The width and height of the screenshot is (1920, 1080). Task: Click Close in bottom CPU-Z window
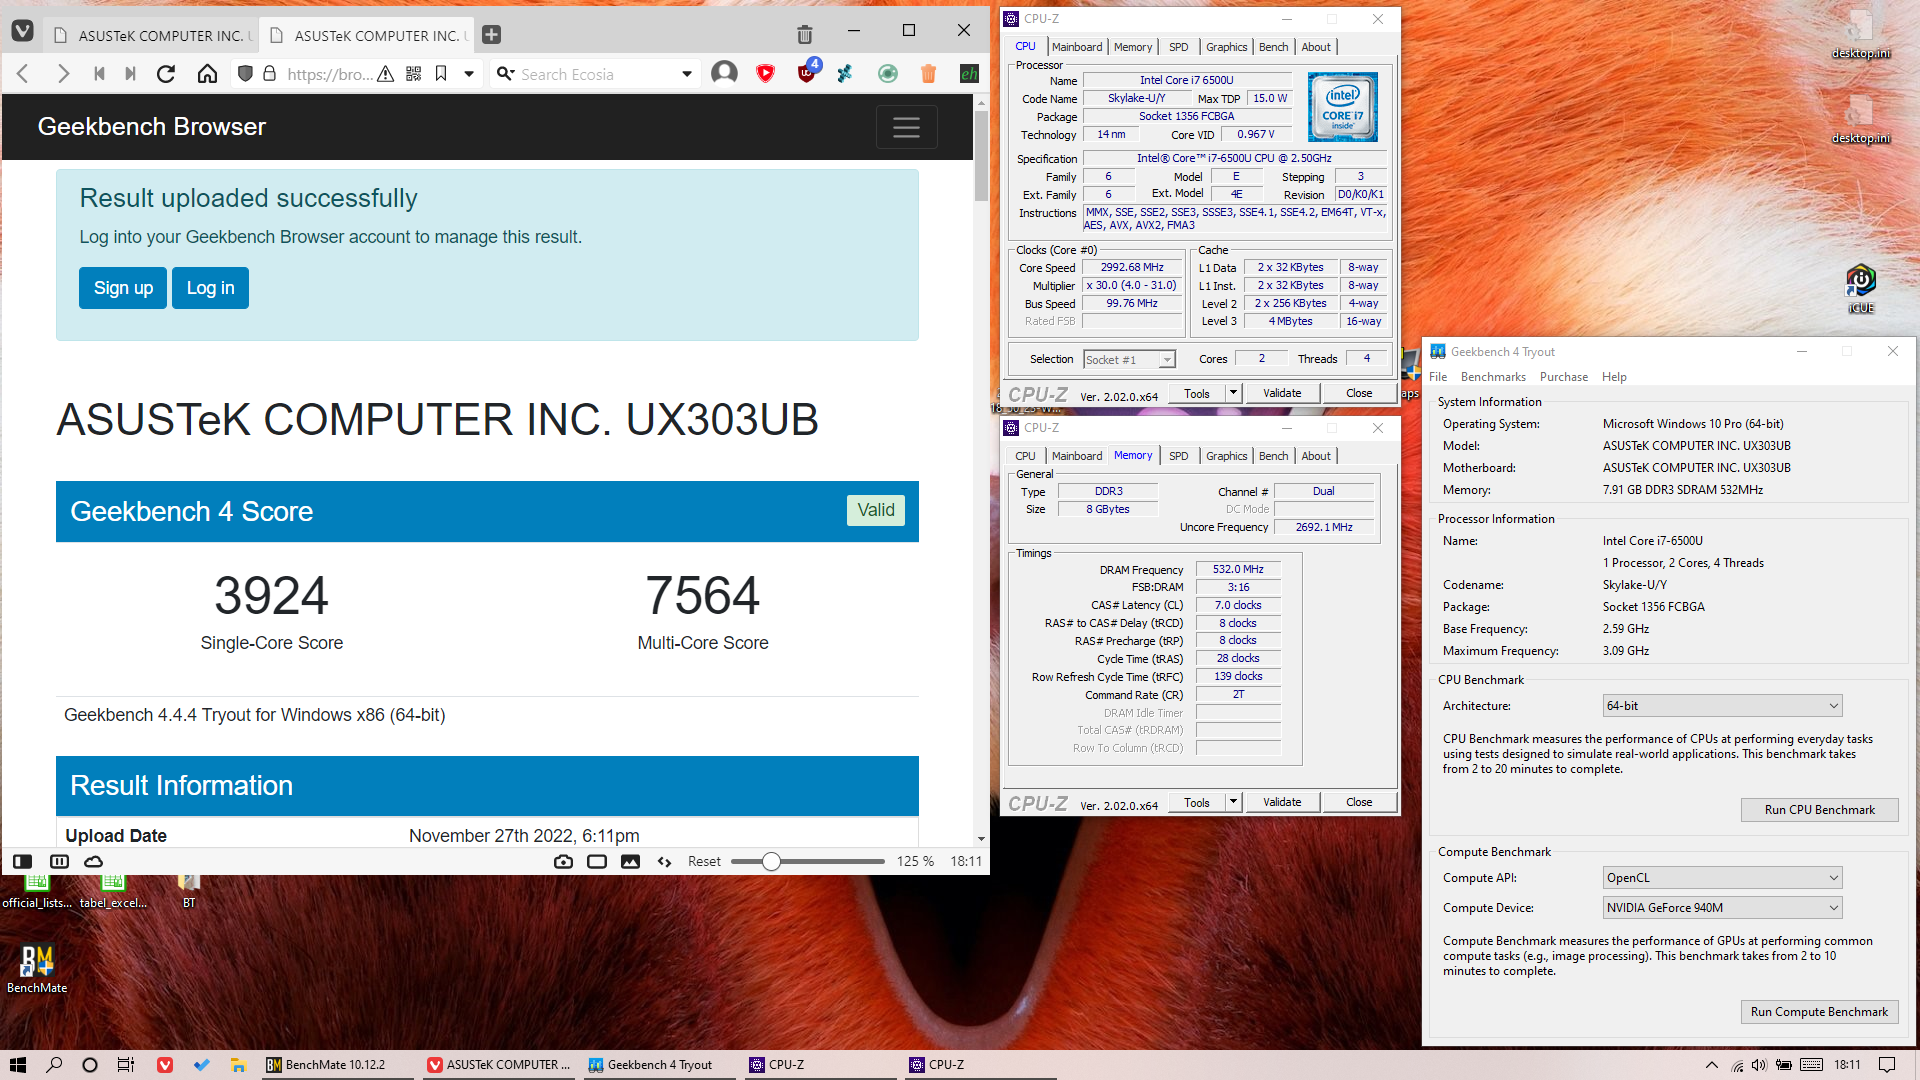click(1358, 802)
